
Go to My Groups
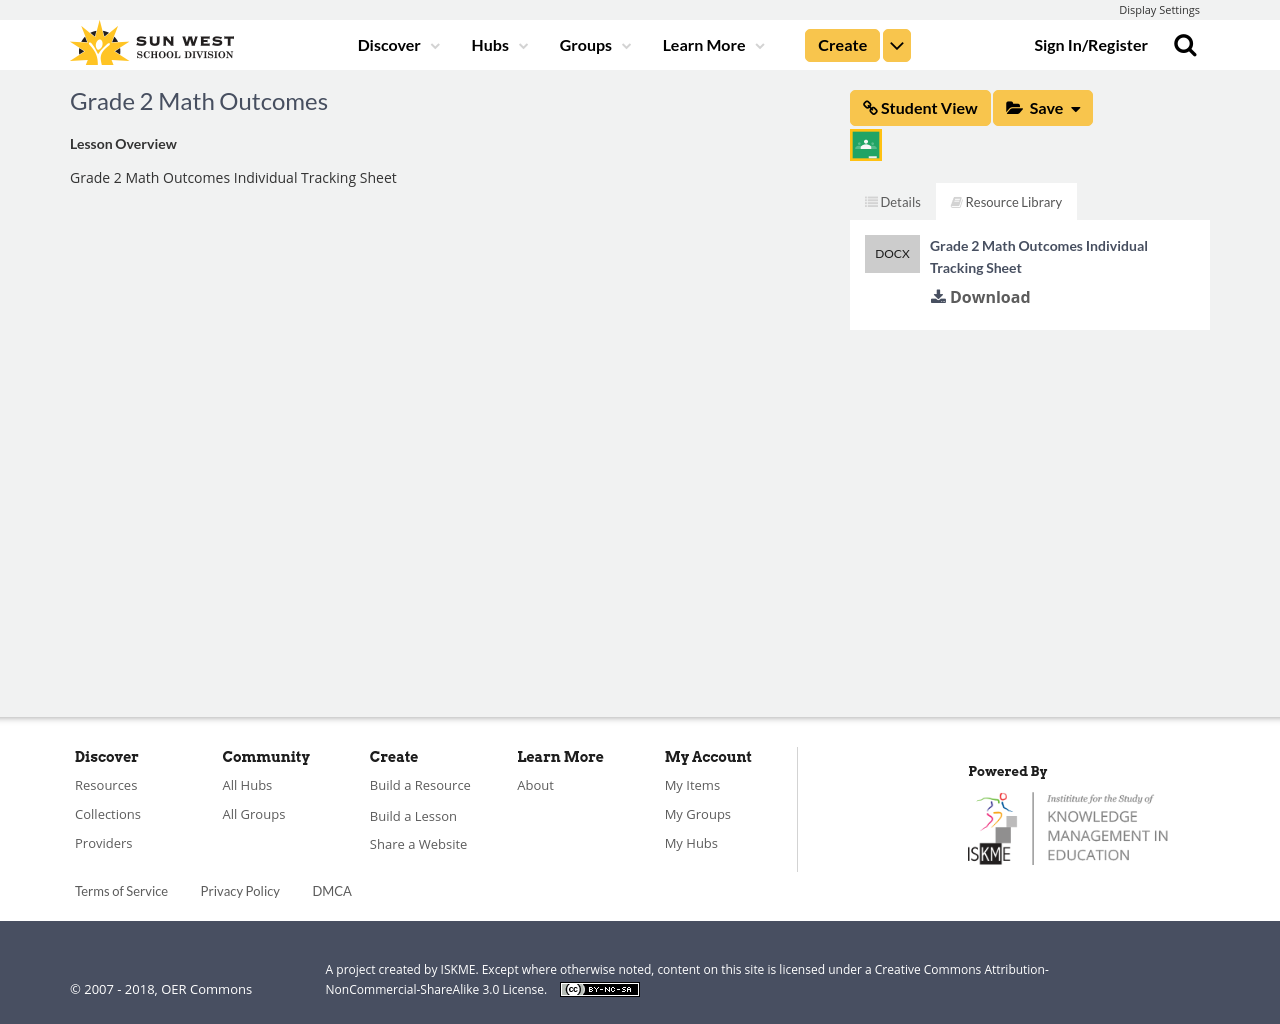tap(698, 815)
